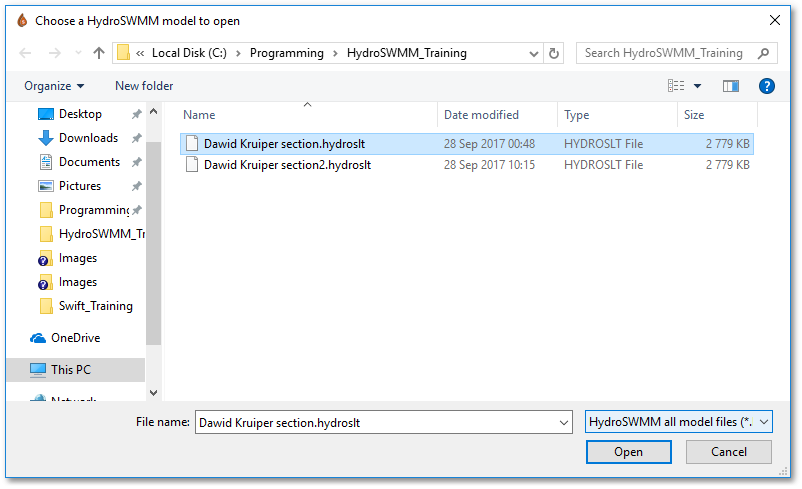Click the date 28 Sep 2017 10:15
This screenshot has width=802, height=489.
489,165
